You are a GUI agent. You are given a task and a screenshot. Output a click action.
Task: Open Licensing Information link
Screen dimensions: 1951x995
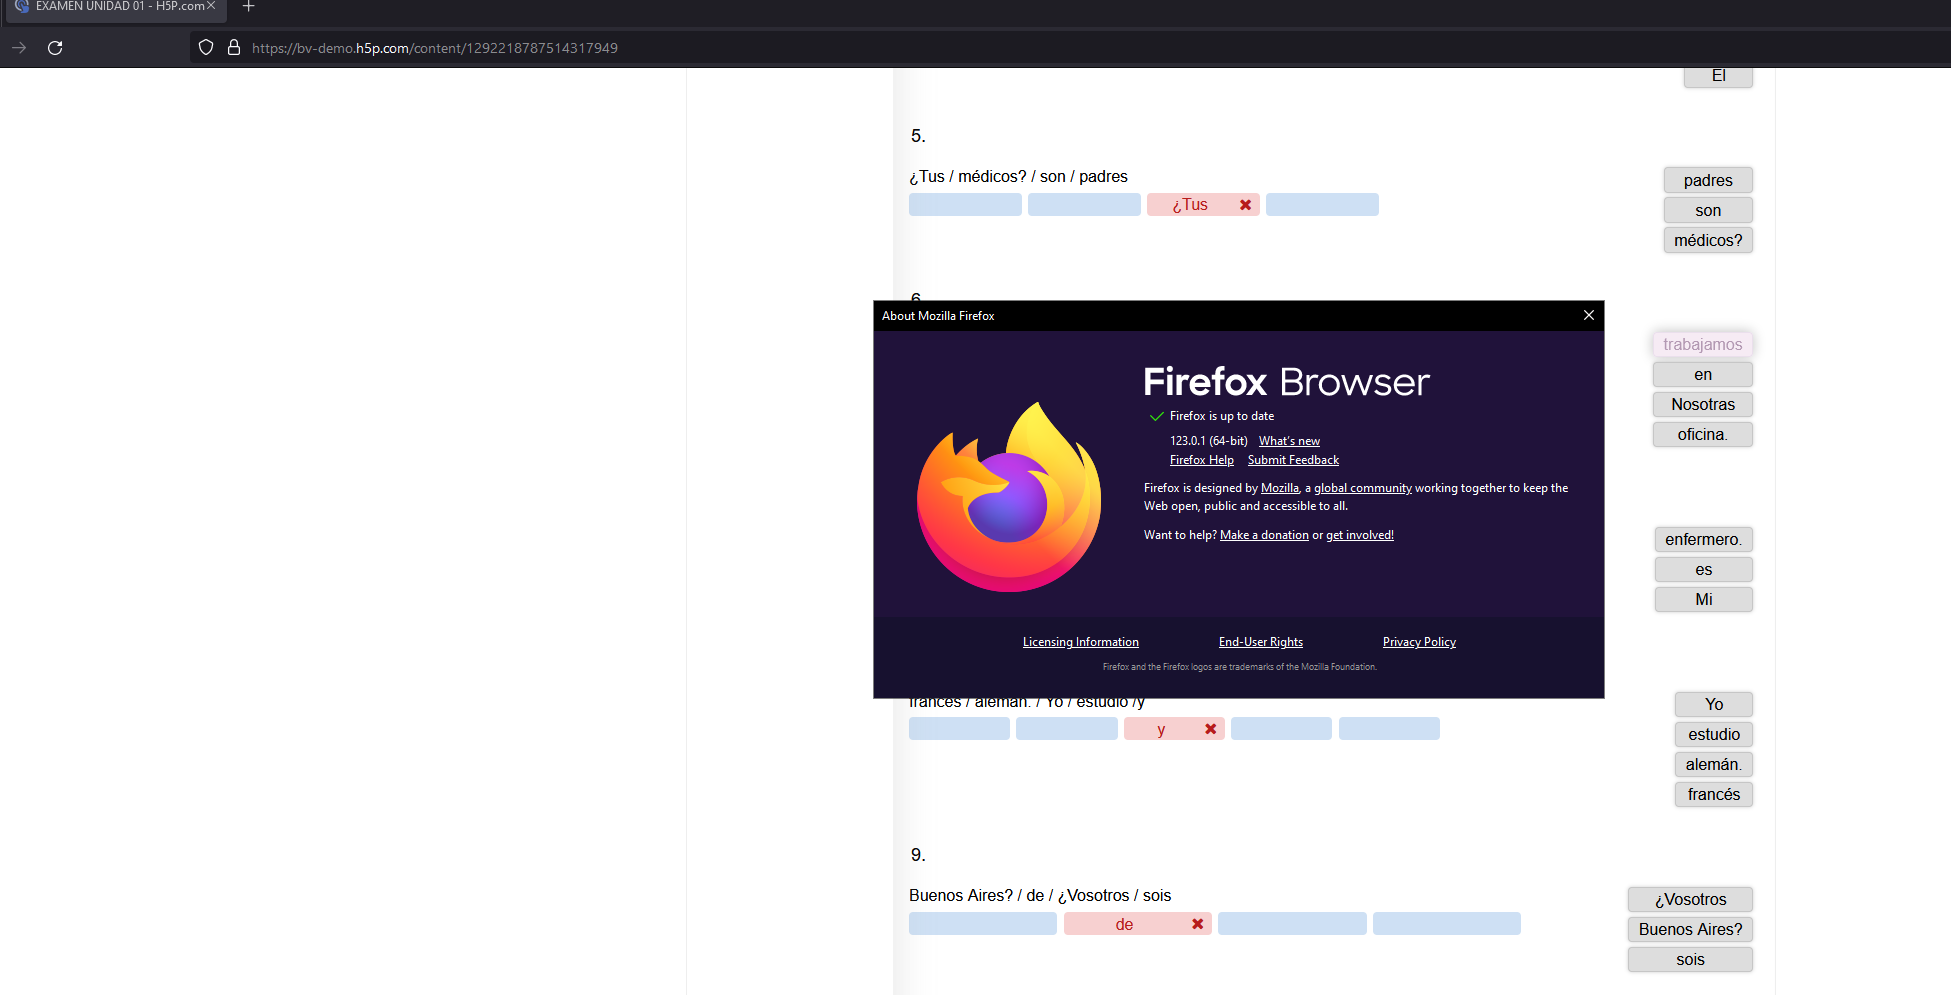[1080, 642]
